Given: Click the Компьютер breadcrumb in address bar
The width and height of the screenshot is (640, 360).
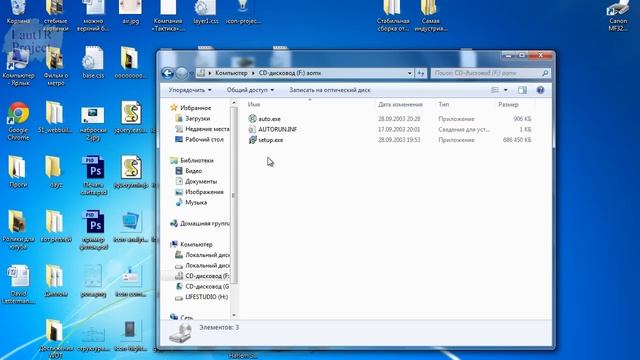Looking at the screenshot, I should click(x=231, y=73).
